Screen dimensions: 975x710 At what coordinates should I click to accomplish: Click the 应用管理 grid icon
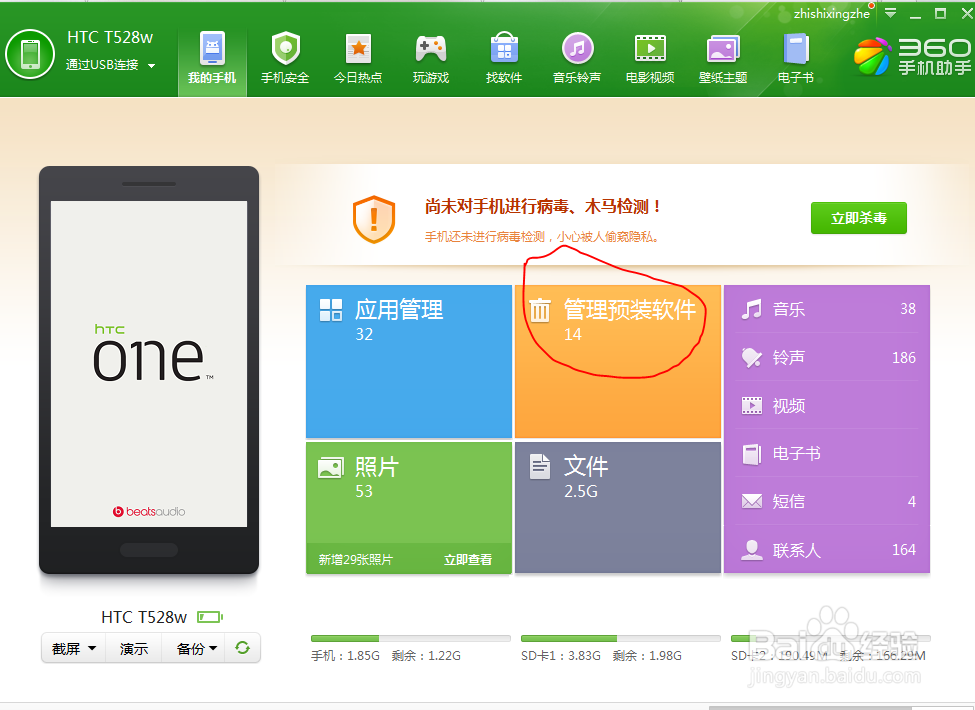tap(331, 310)
